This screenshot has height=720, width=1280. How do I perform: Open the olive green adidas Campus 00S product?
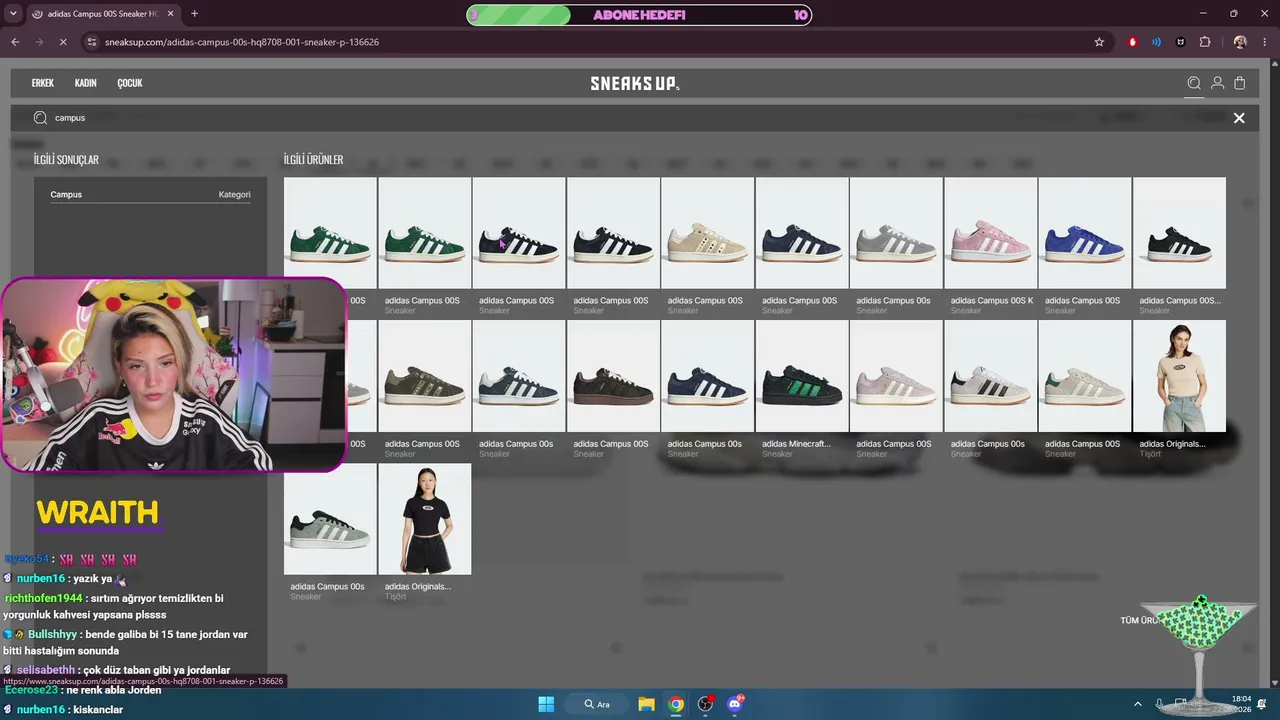(424, 390)
